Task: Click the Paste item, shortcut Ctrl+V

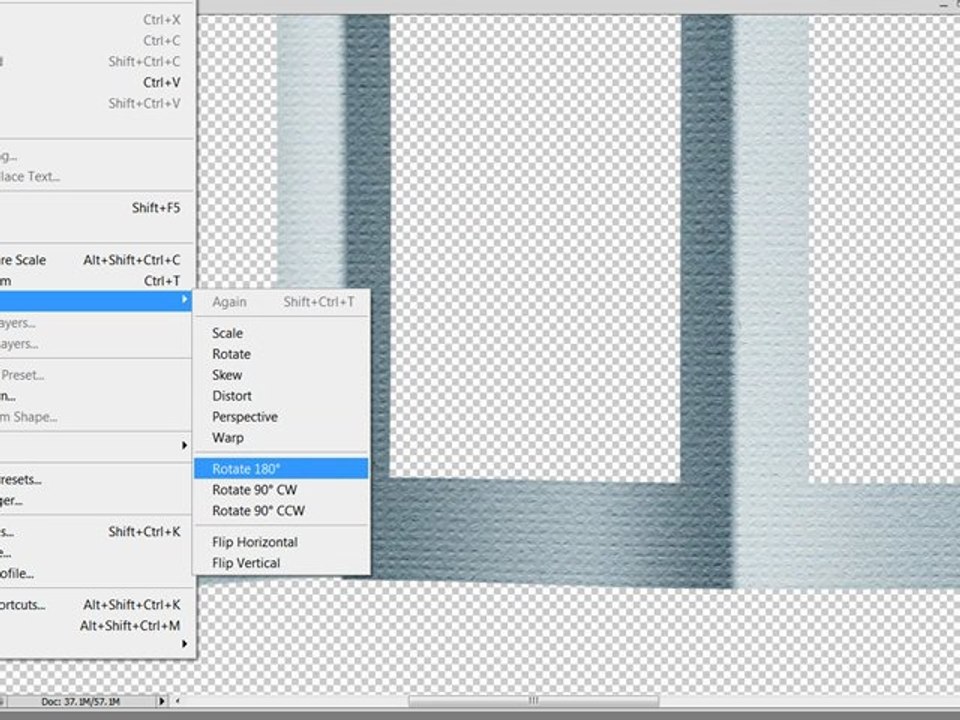Action: click(96, 82)
